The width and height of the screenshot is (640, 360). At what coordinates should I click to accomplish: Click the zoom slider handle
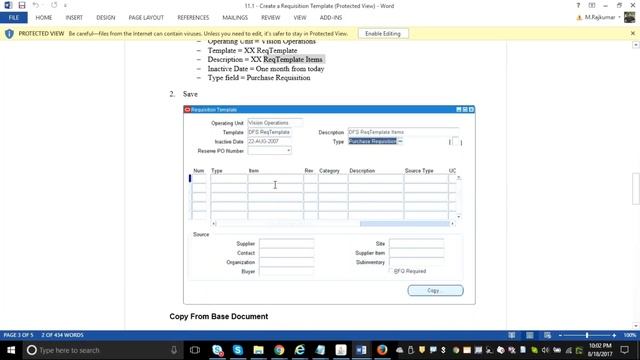pyautogui.click(x=587, y=335)
